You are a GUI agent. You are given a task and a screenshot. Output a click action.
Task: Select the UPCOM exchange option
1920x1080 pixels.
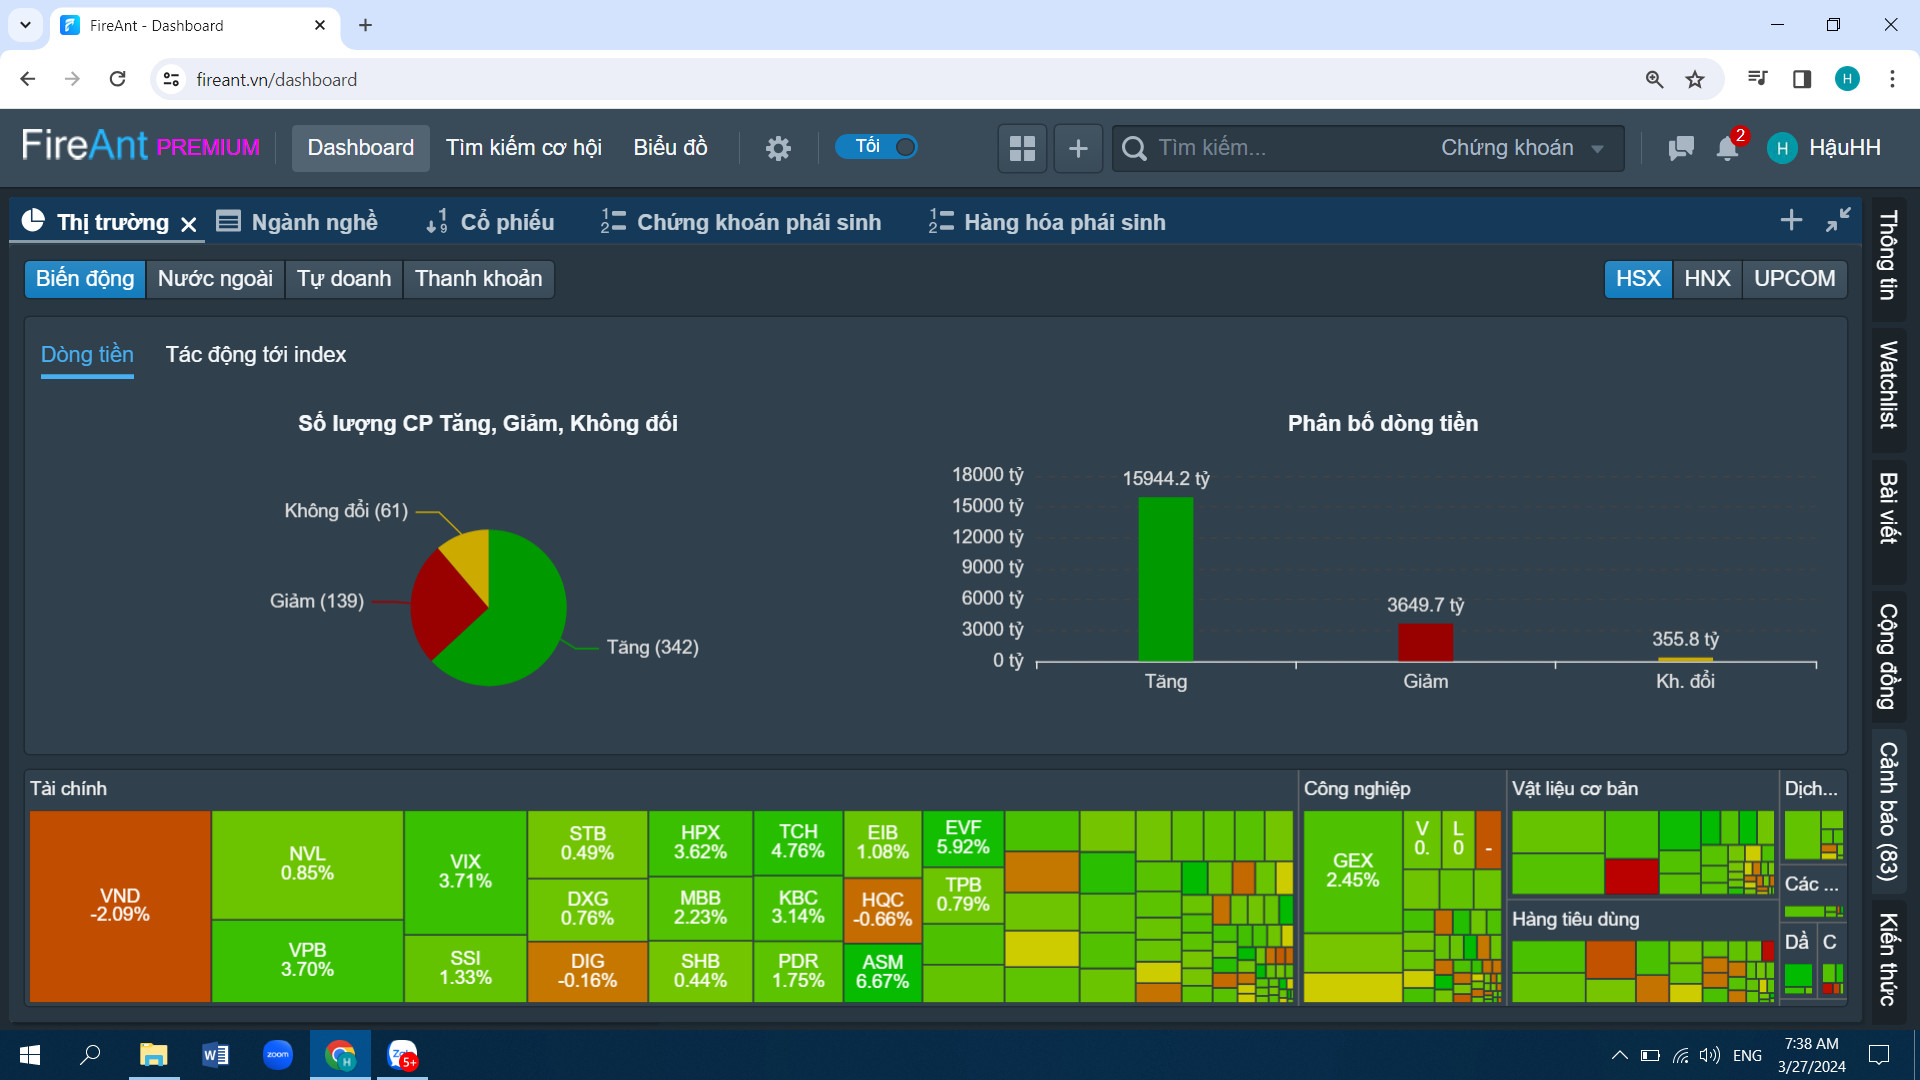pyautogui.click(x=1794, y=278)
